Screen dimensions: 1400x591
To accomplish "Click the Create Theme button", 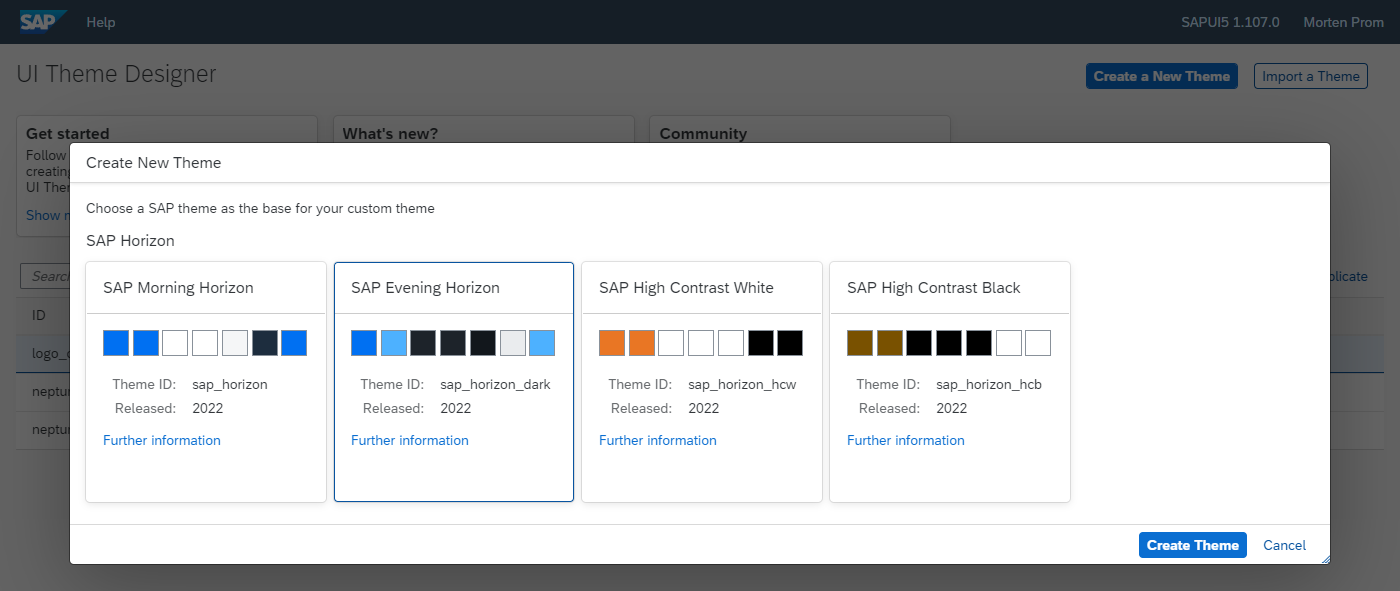I will pos(1192,545).
